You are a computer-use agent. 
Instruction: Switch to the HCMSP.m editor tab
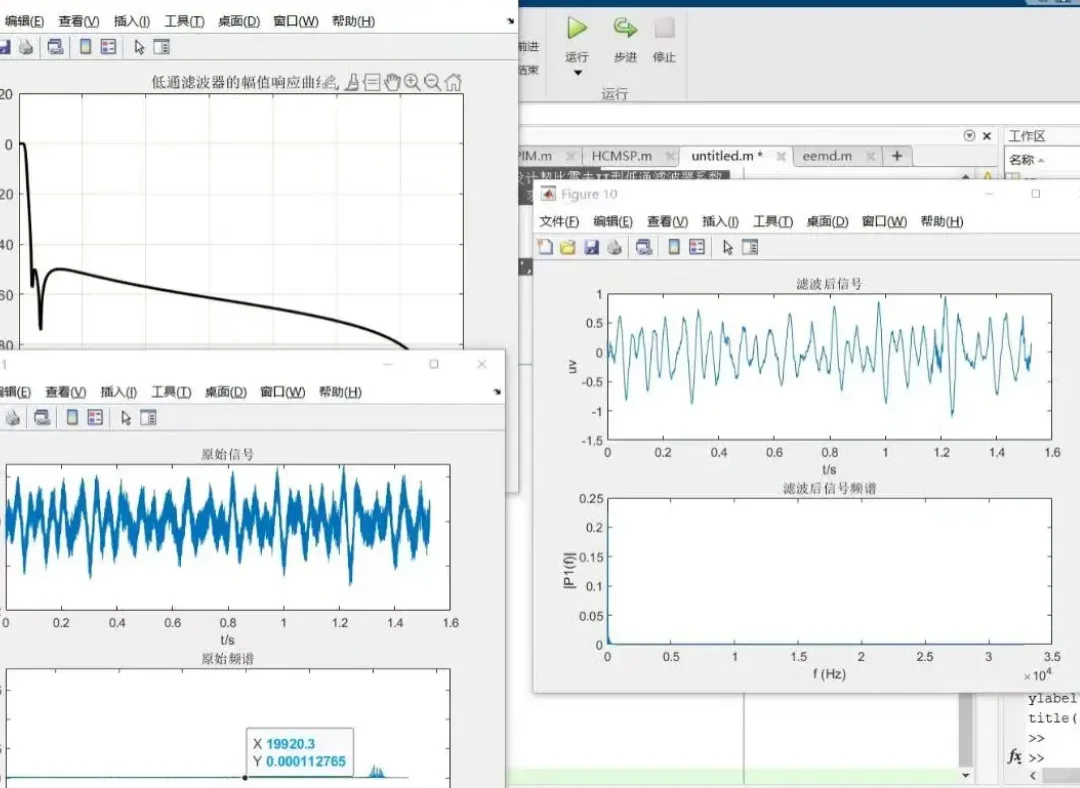pyautogui.click(x=621, y=156)
